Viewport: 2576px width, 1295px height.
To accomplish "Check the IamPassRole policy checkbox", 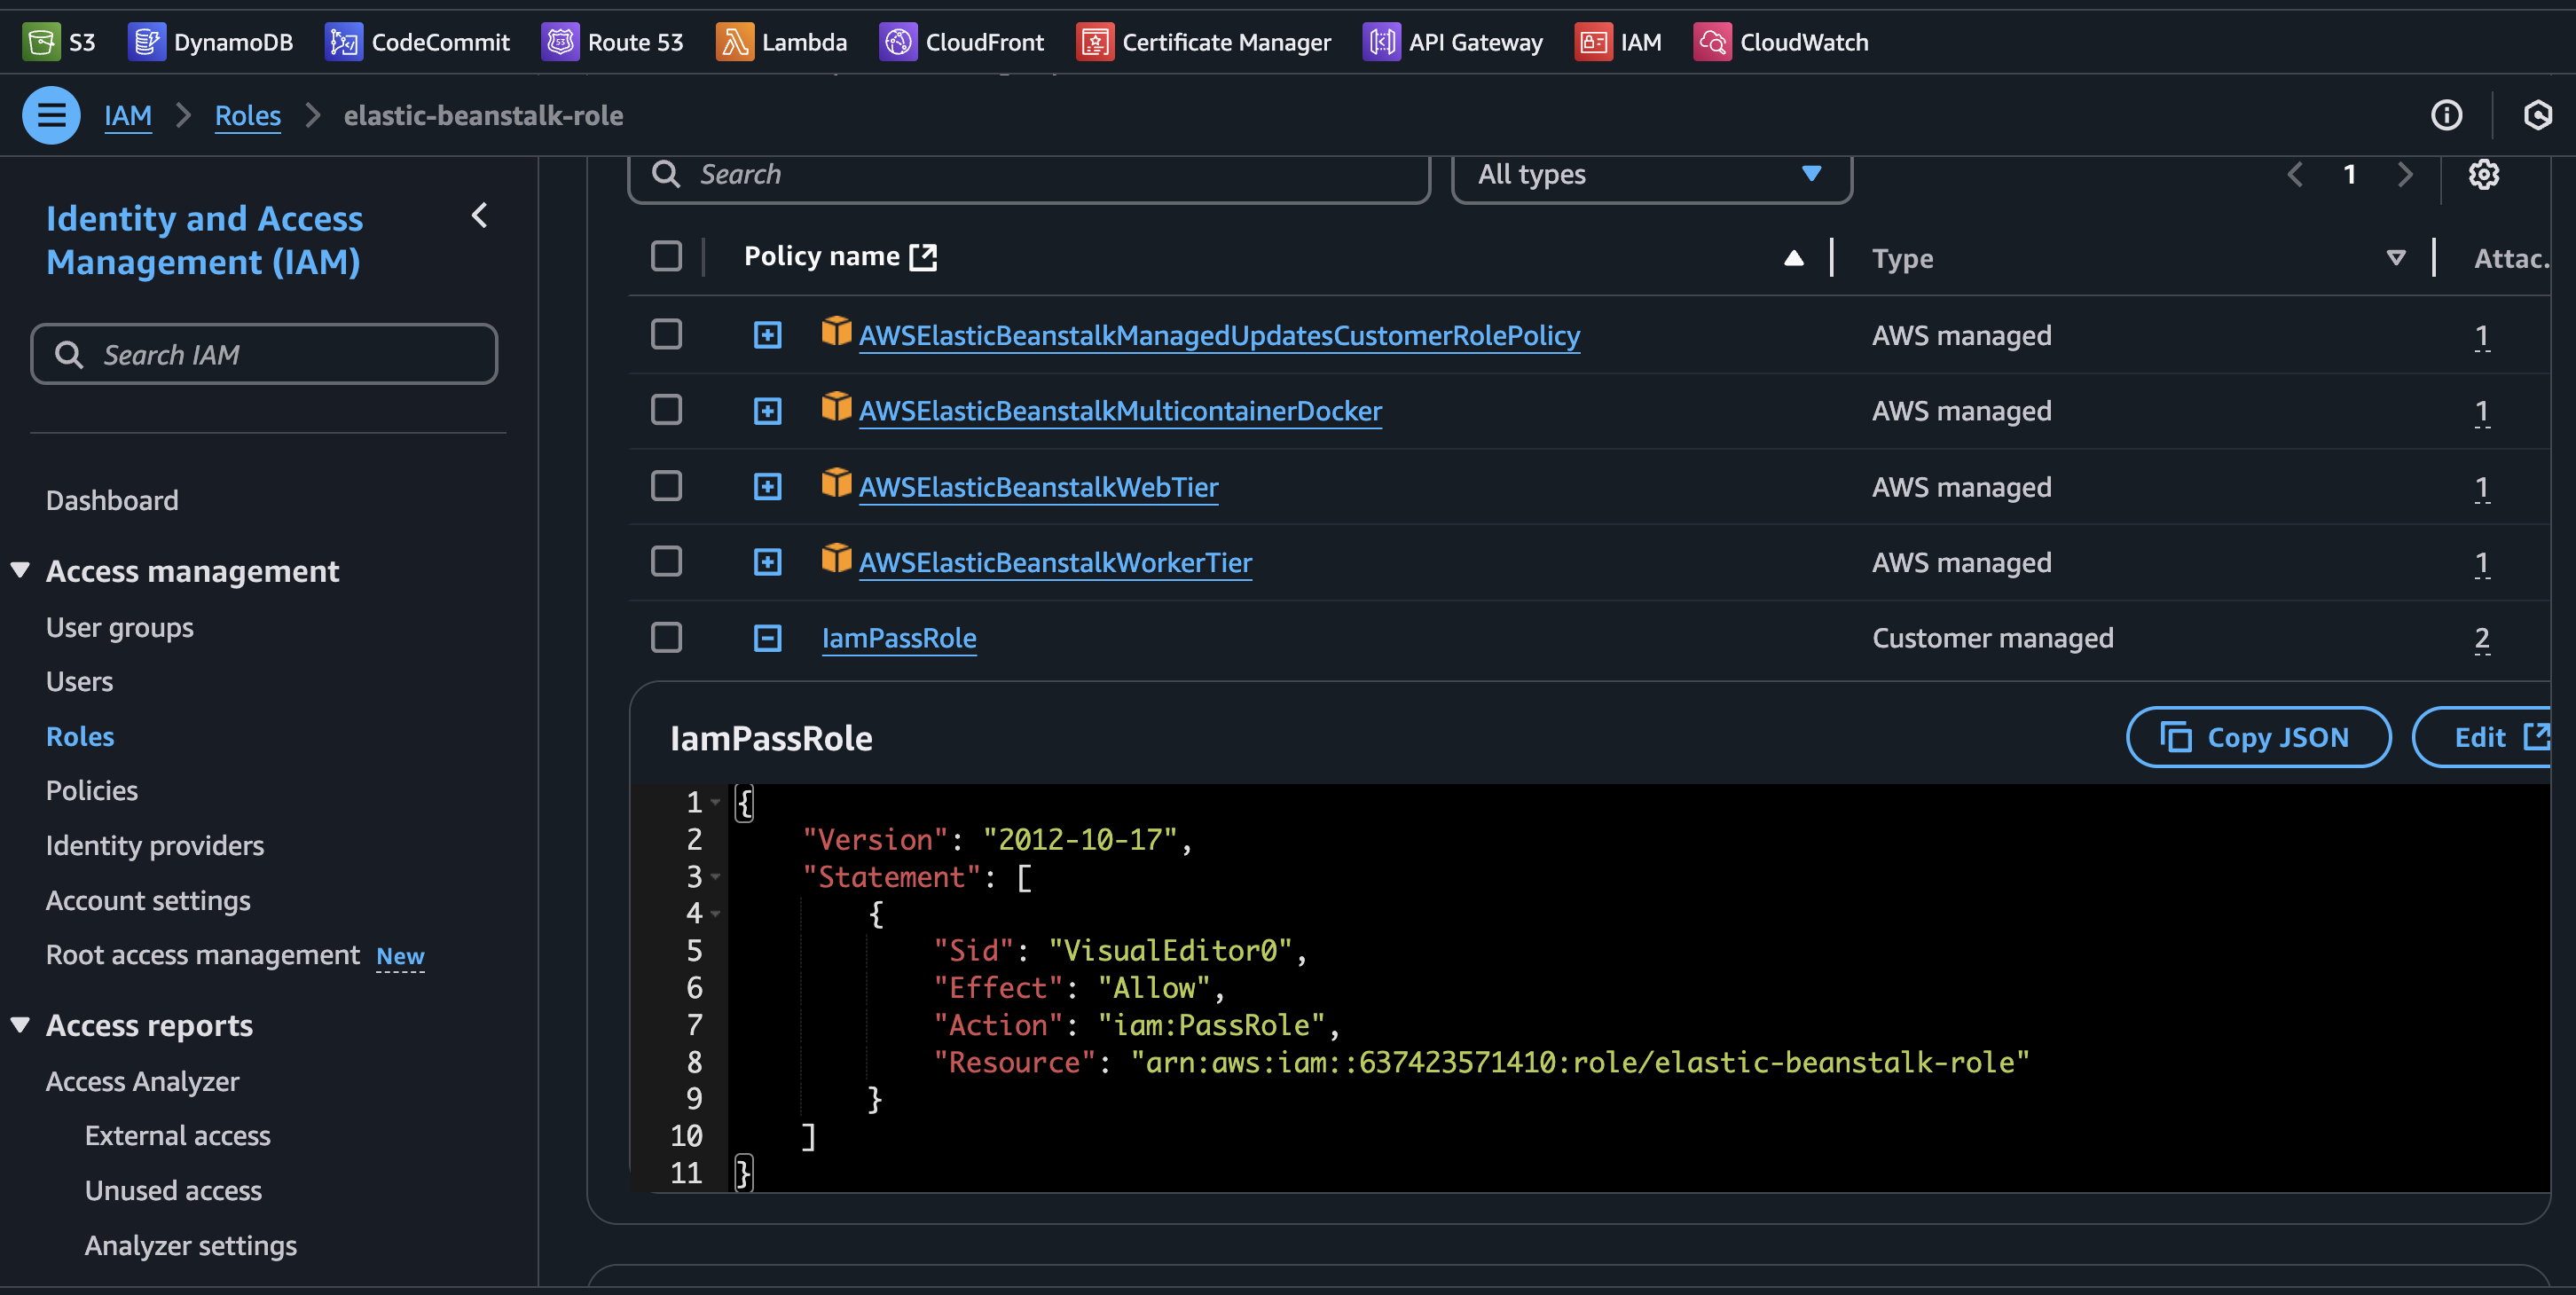I will click(x=666, y=638).
